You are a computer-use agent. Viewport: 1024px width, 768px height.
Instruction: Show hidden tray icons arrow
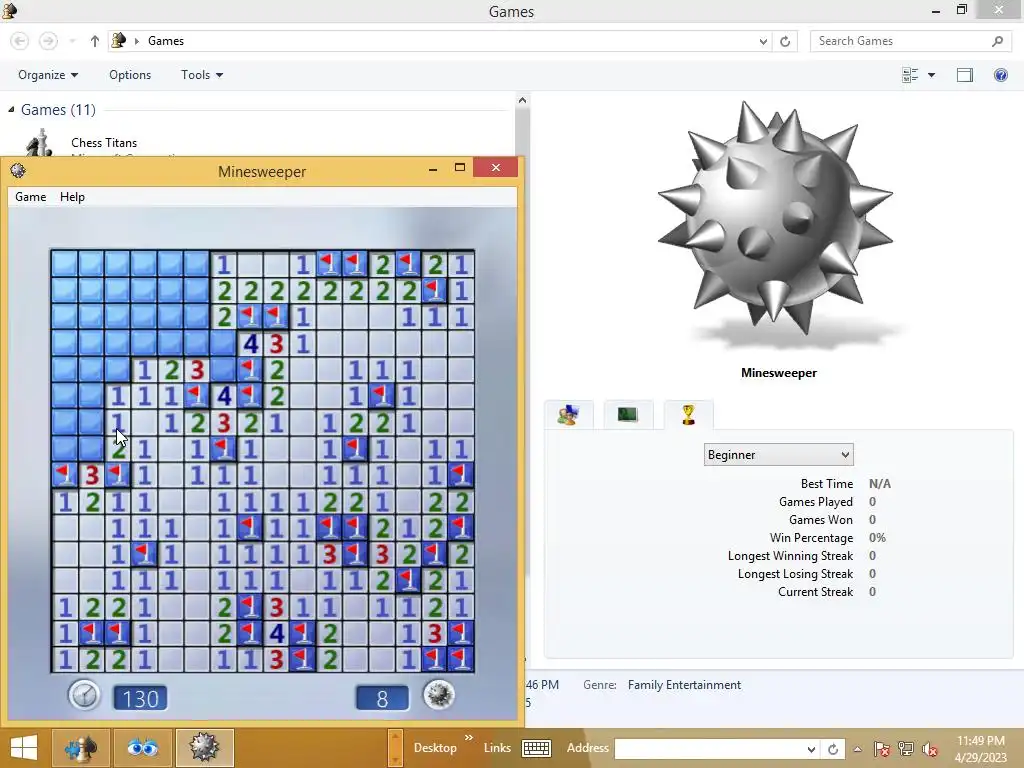(x=857, y=749)
